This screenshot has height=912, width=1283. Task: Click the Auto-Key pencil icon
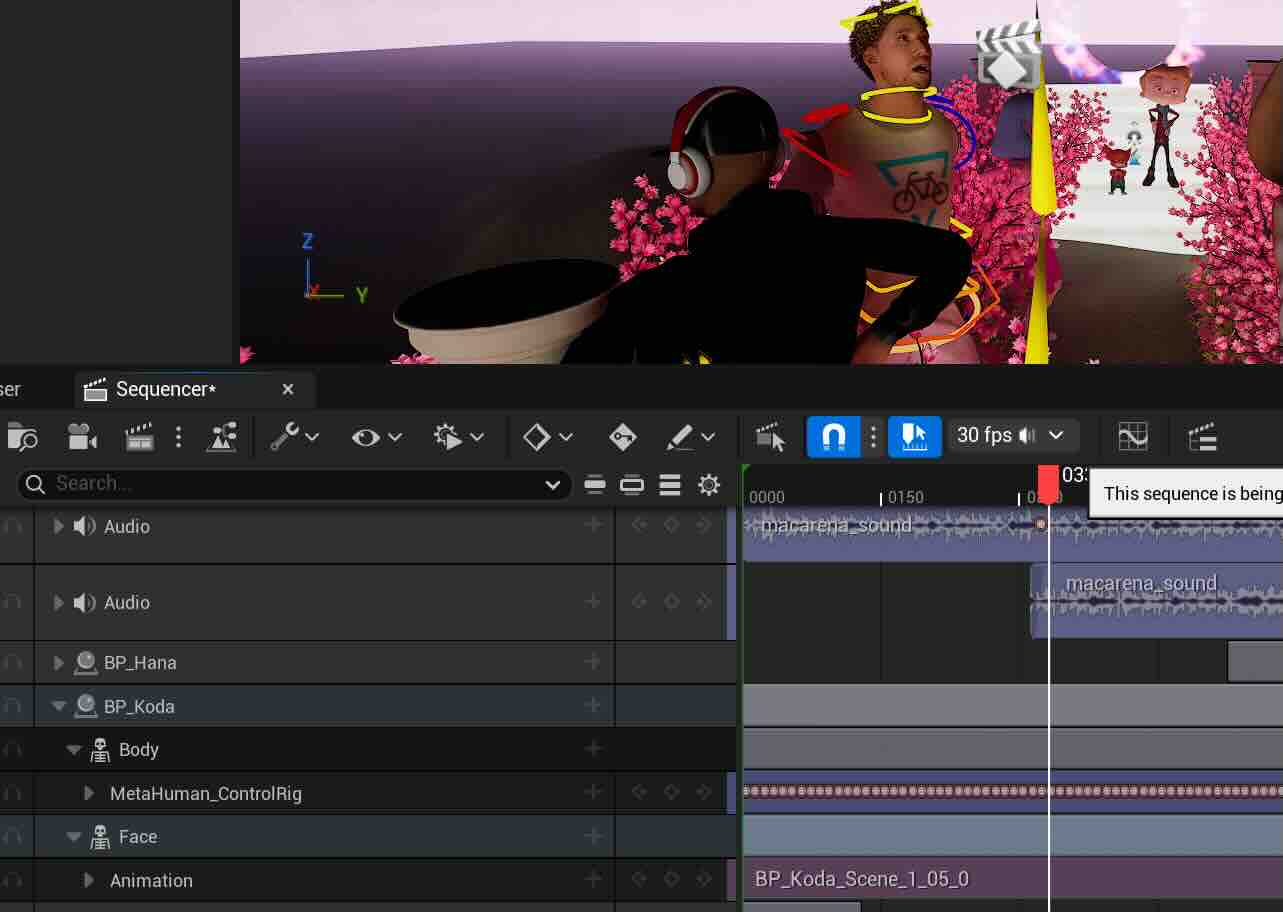[690, 437]
